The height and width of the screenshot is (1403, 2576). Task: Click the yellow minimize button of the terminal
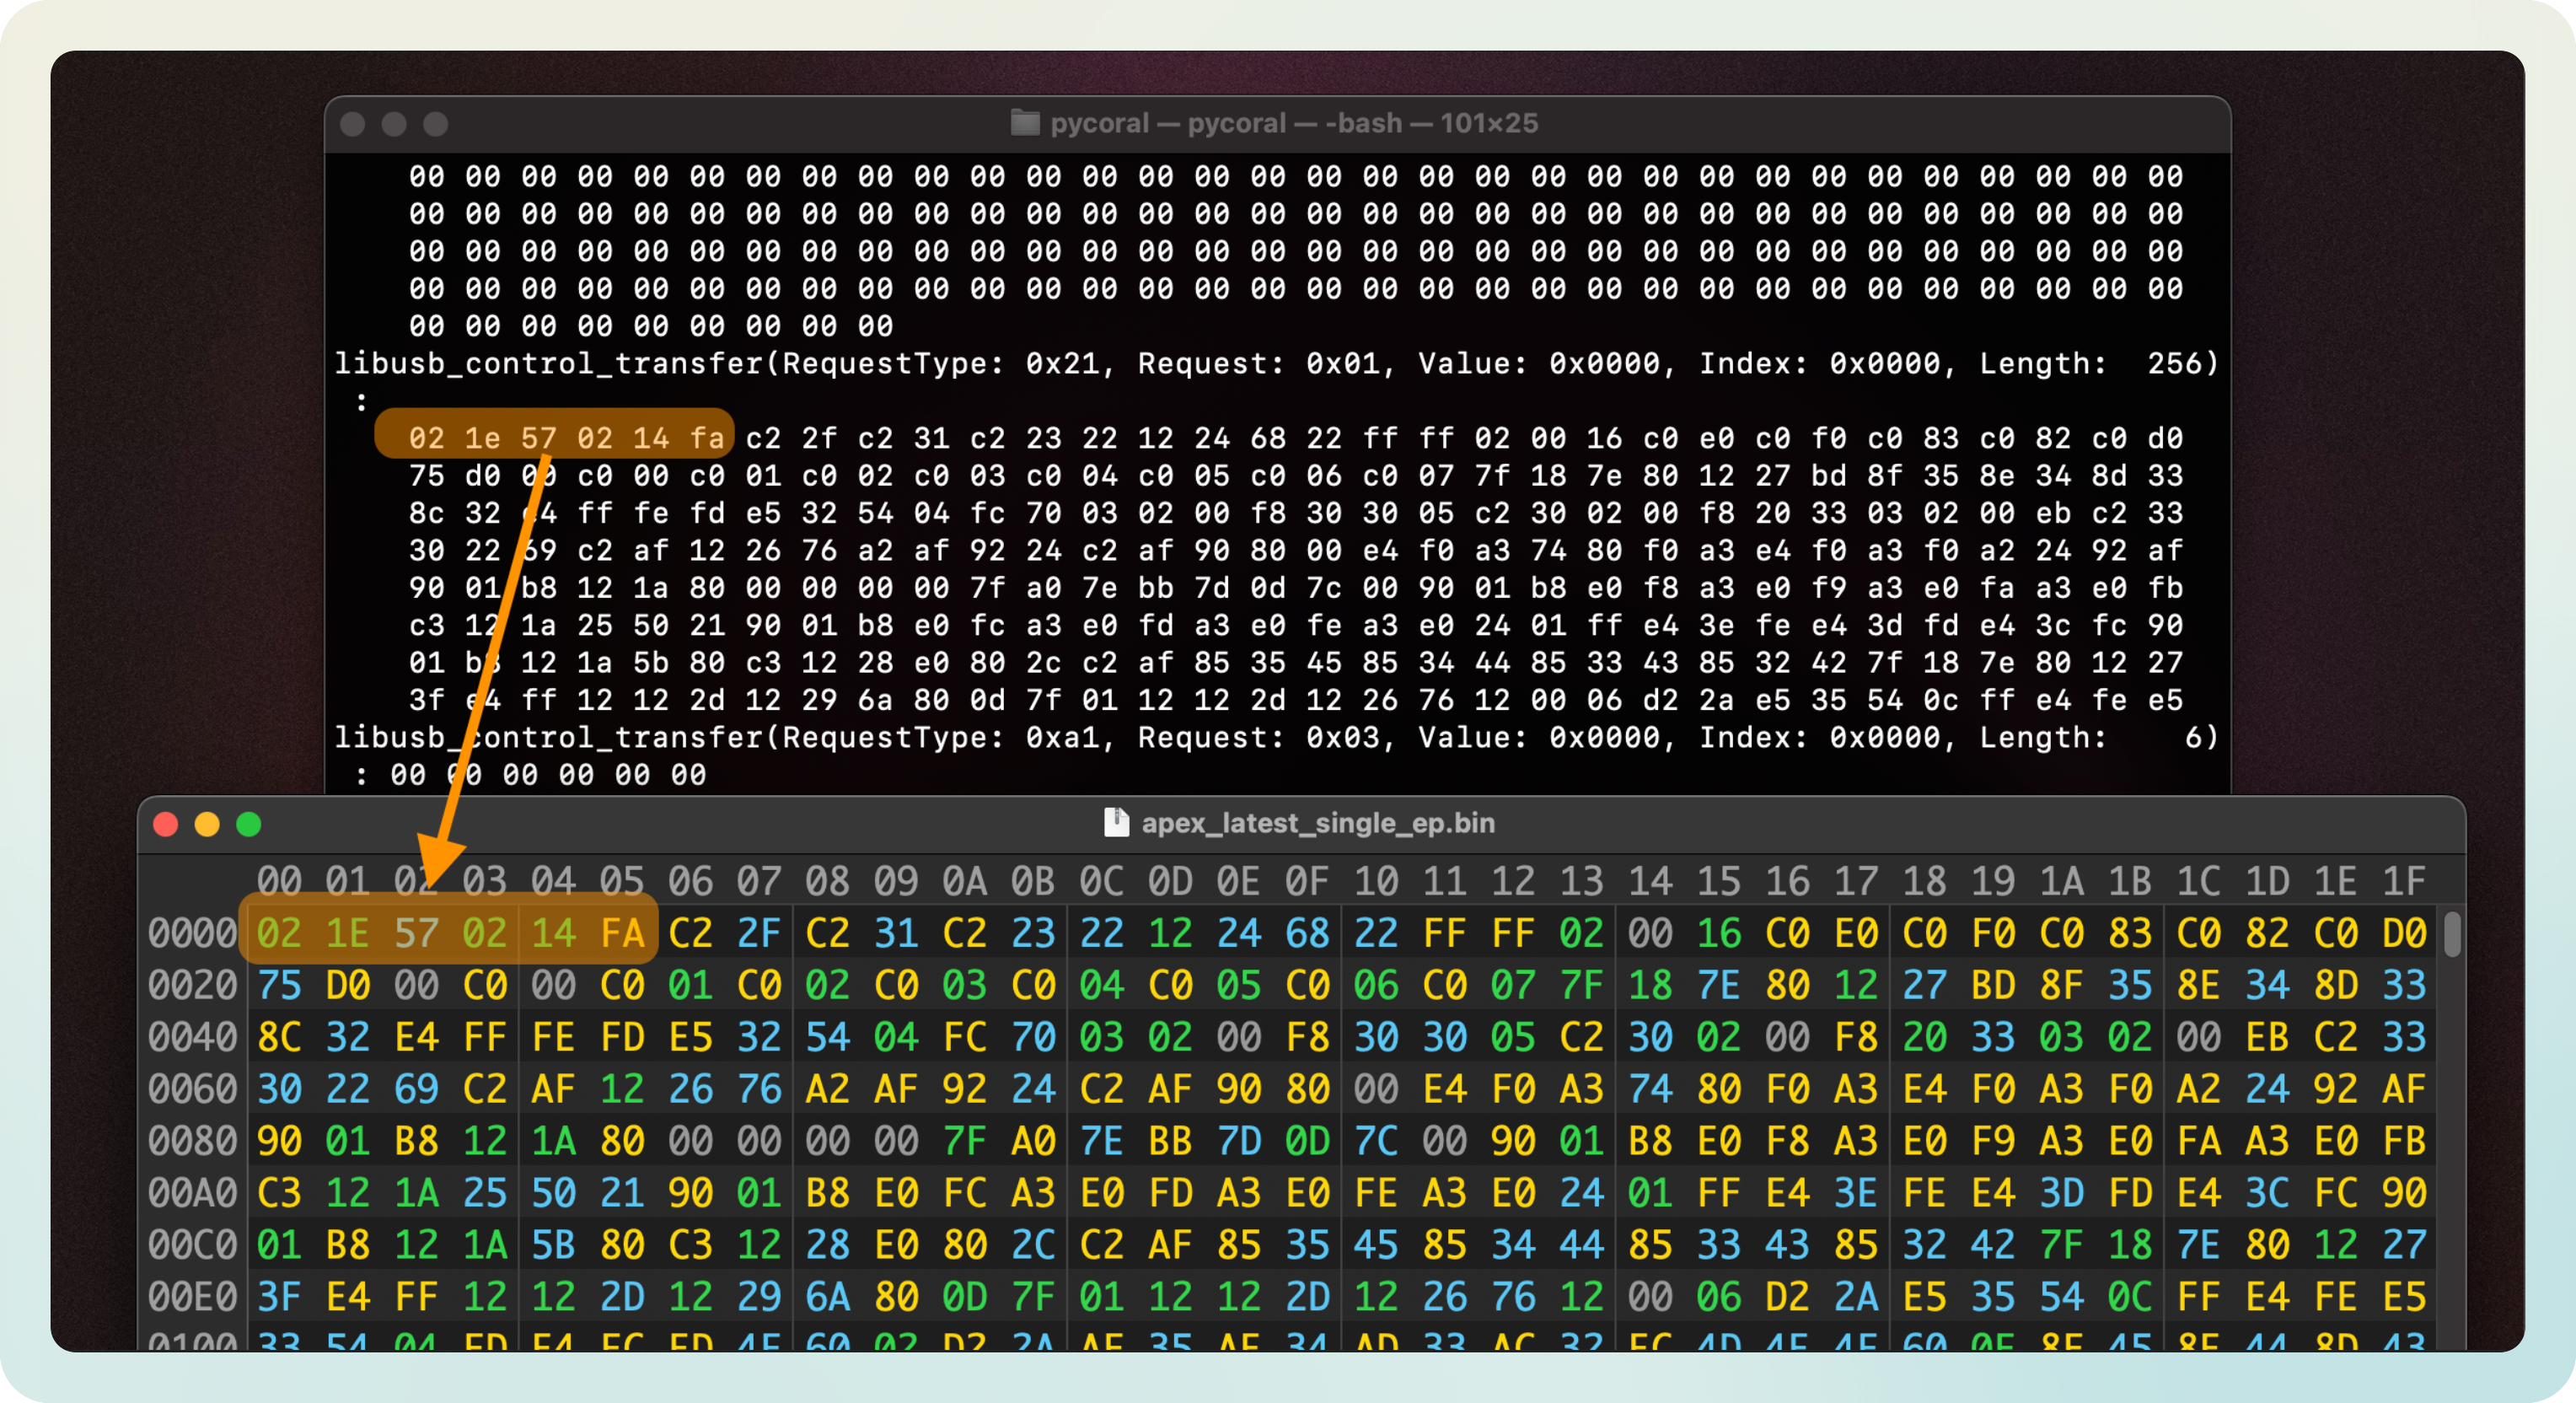pyautogui.click(x=394, y=124)
